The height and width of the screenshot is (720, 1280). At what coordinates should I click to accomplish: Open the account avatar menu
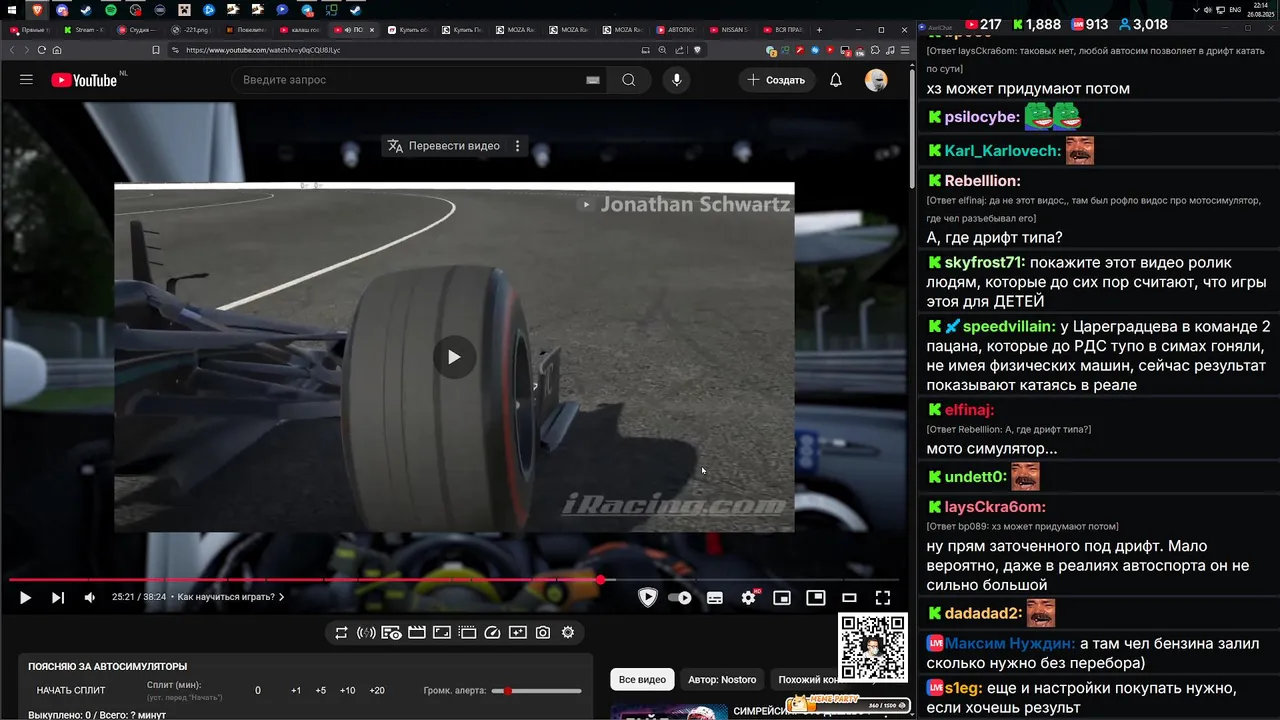(x=876, y=80)
